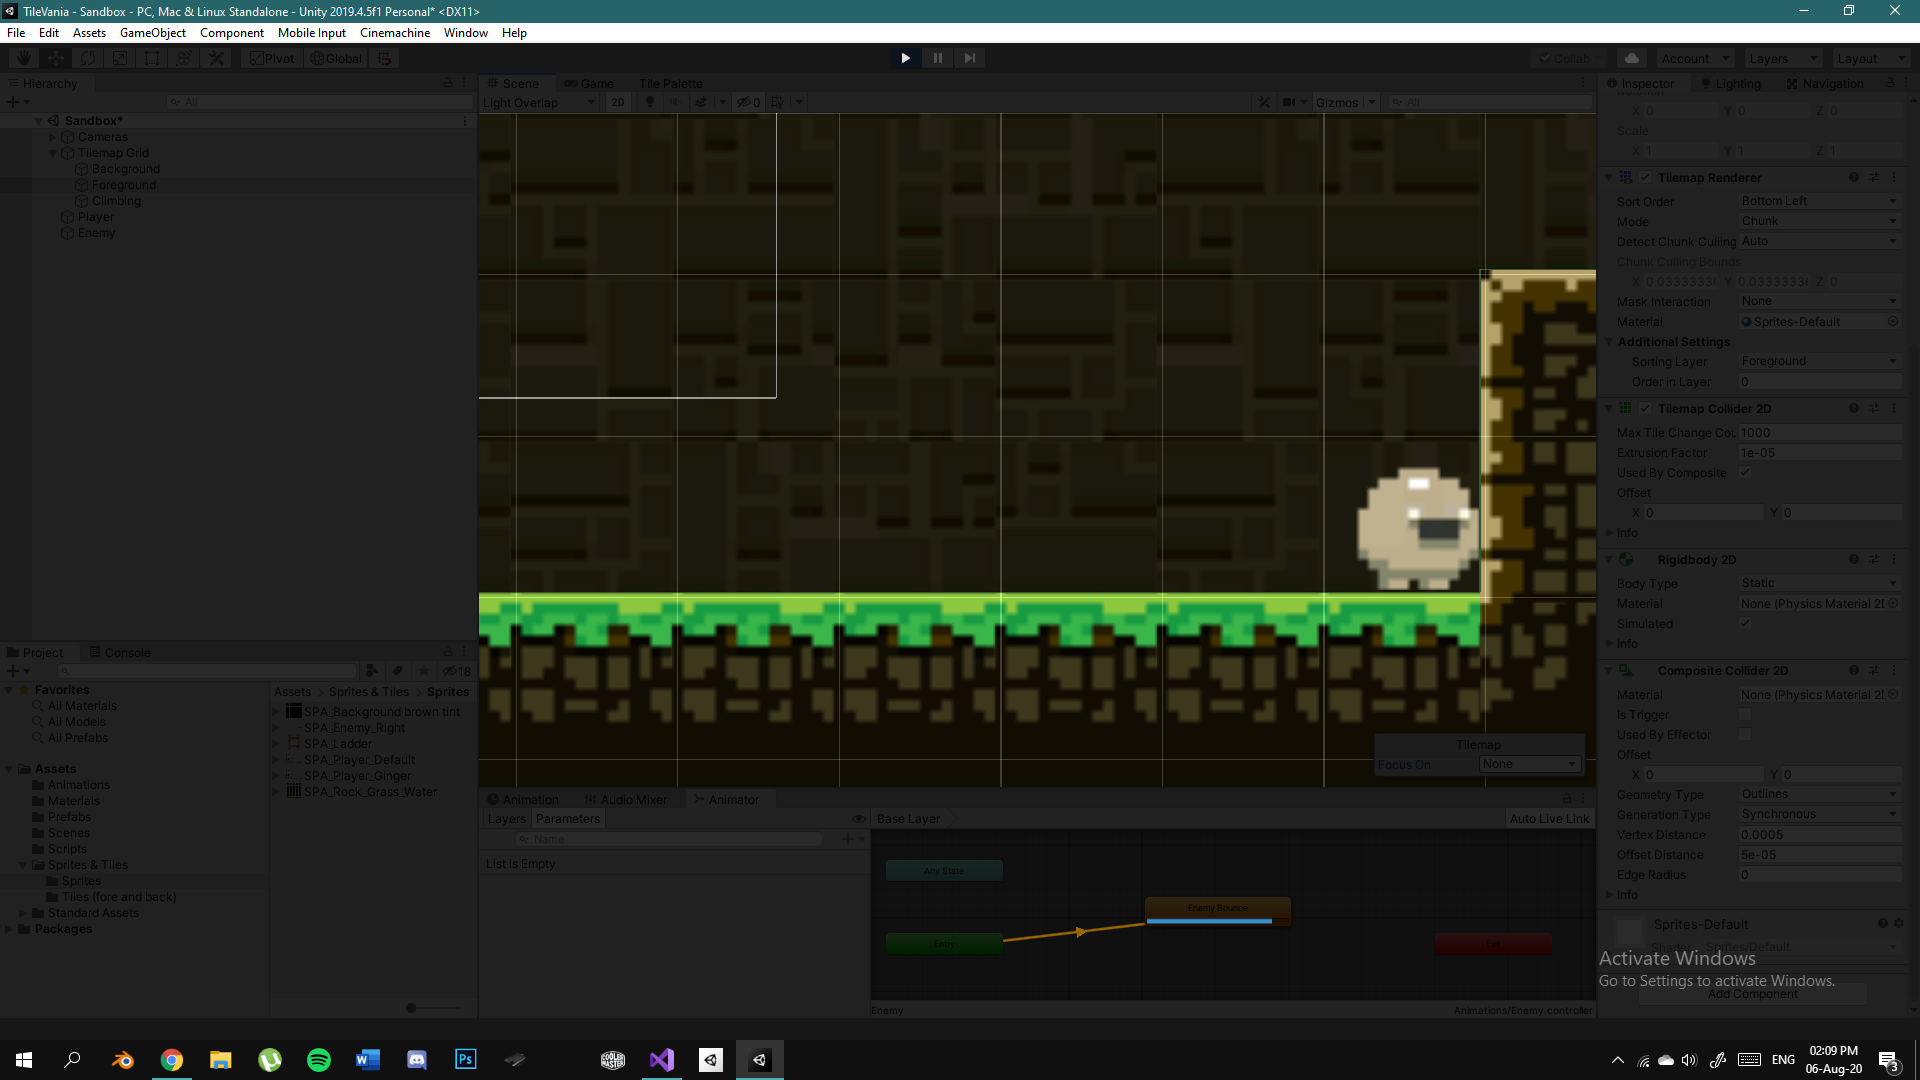Screen dimensions: 1920x1080
Task: Open the Cinemachine menu
Action: coord(394,32)
